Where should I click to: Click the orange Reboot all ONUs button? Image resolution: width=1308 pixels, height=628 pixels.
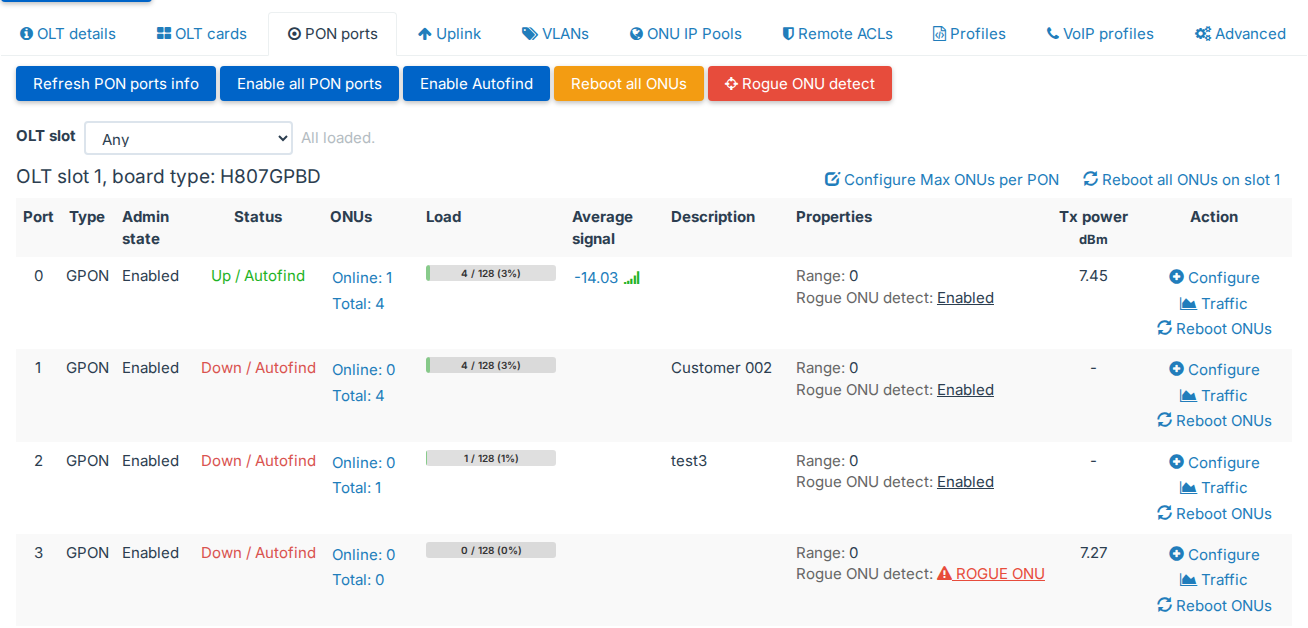(x=629, y=84)
